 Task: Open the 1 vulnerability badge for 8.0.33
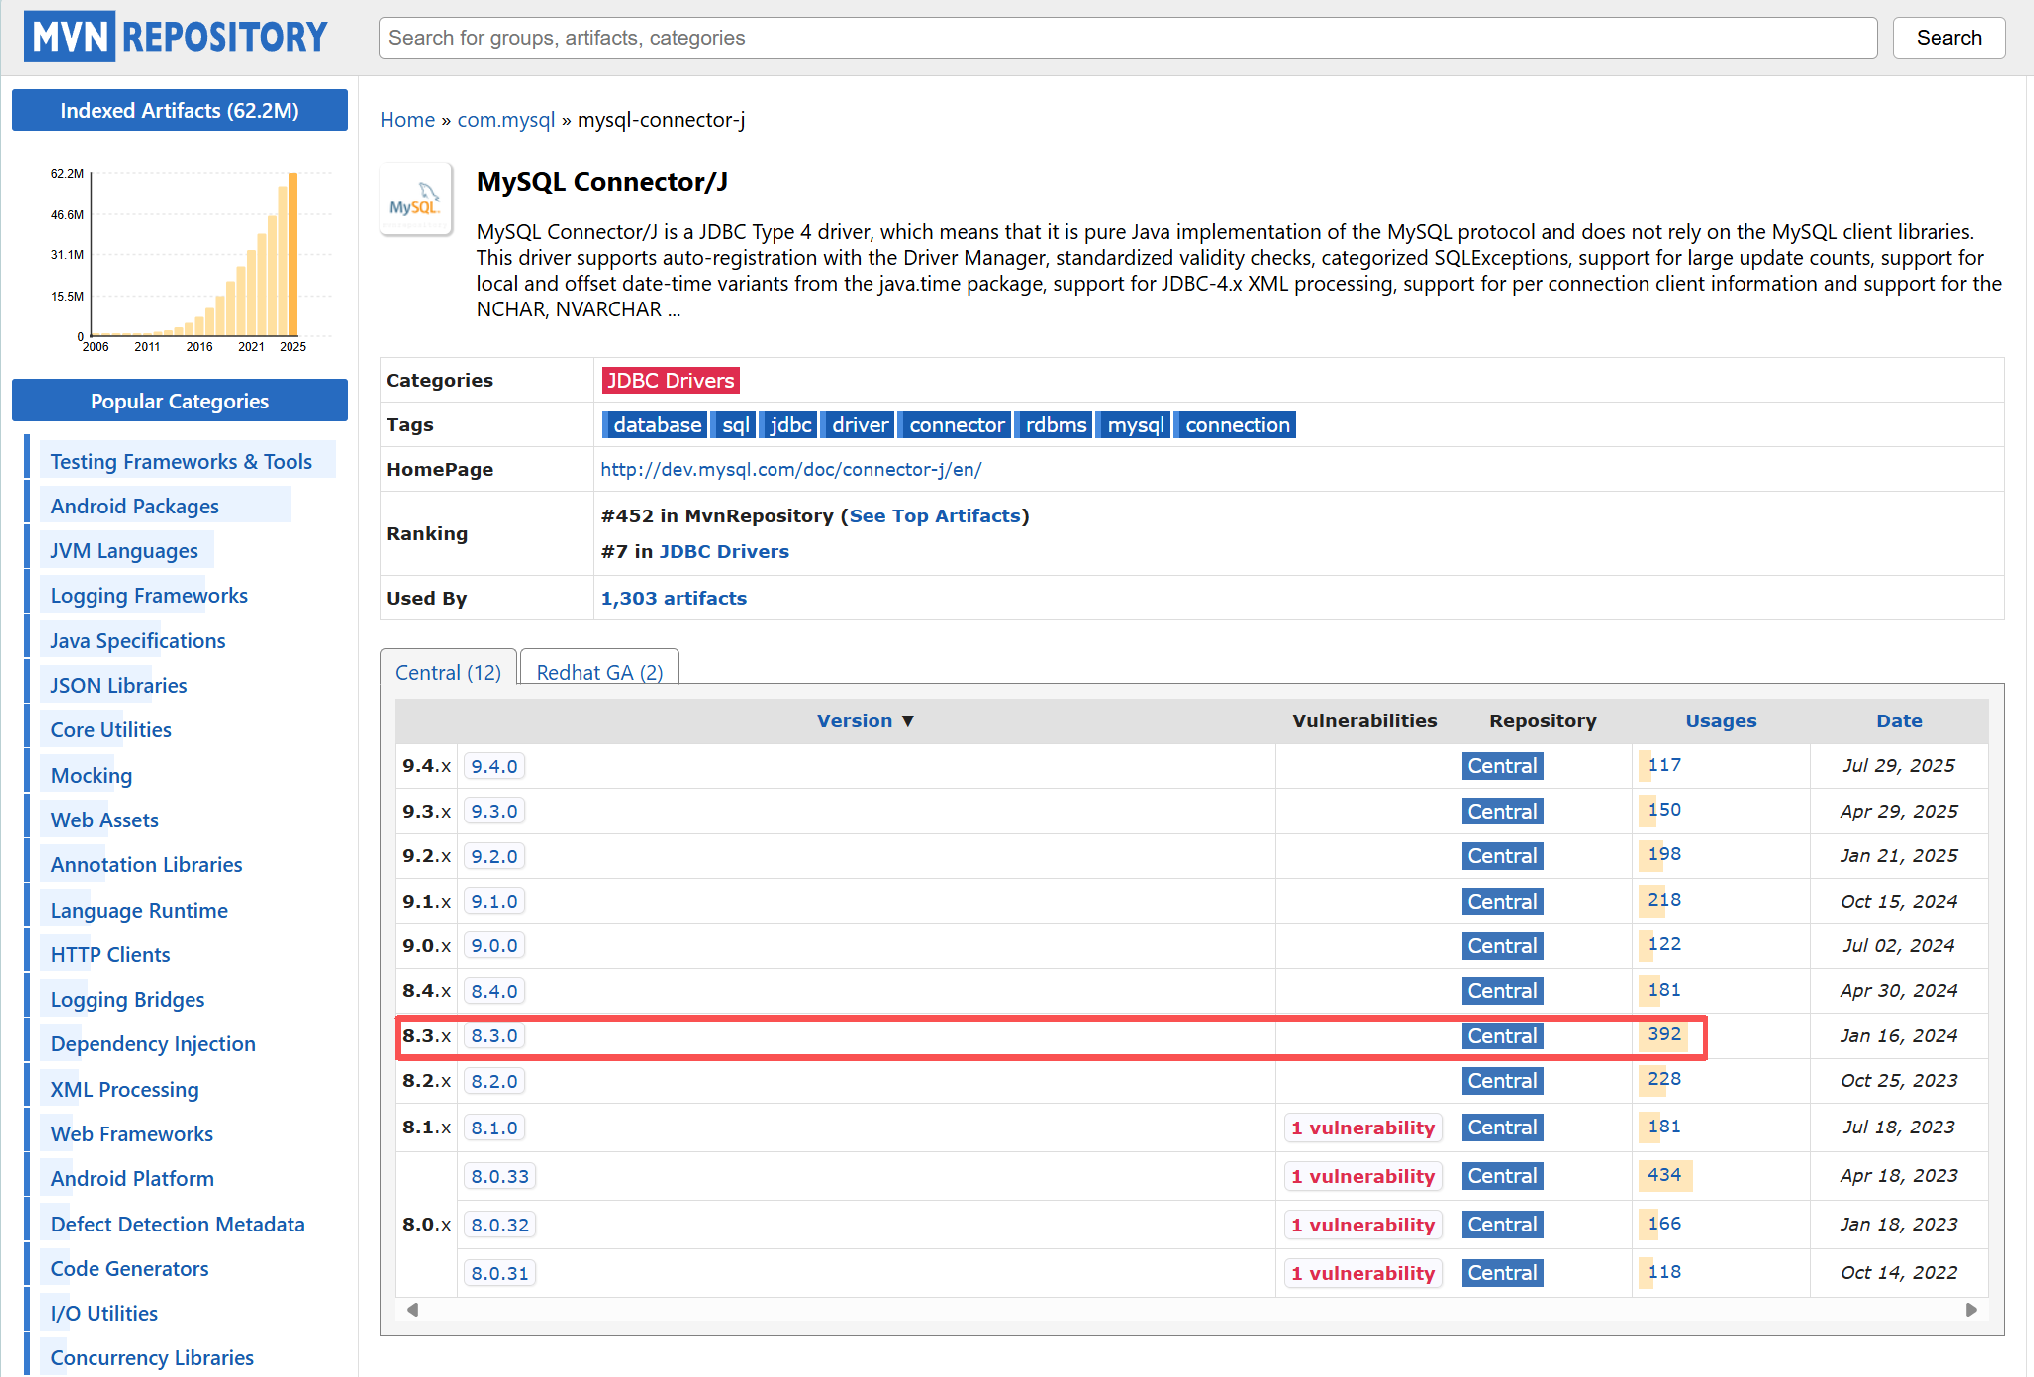[1362, 1177]
